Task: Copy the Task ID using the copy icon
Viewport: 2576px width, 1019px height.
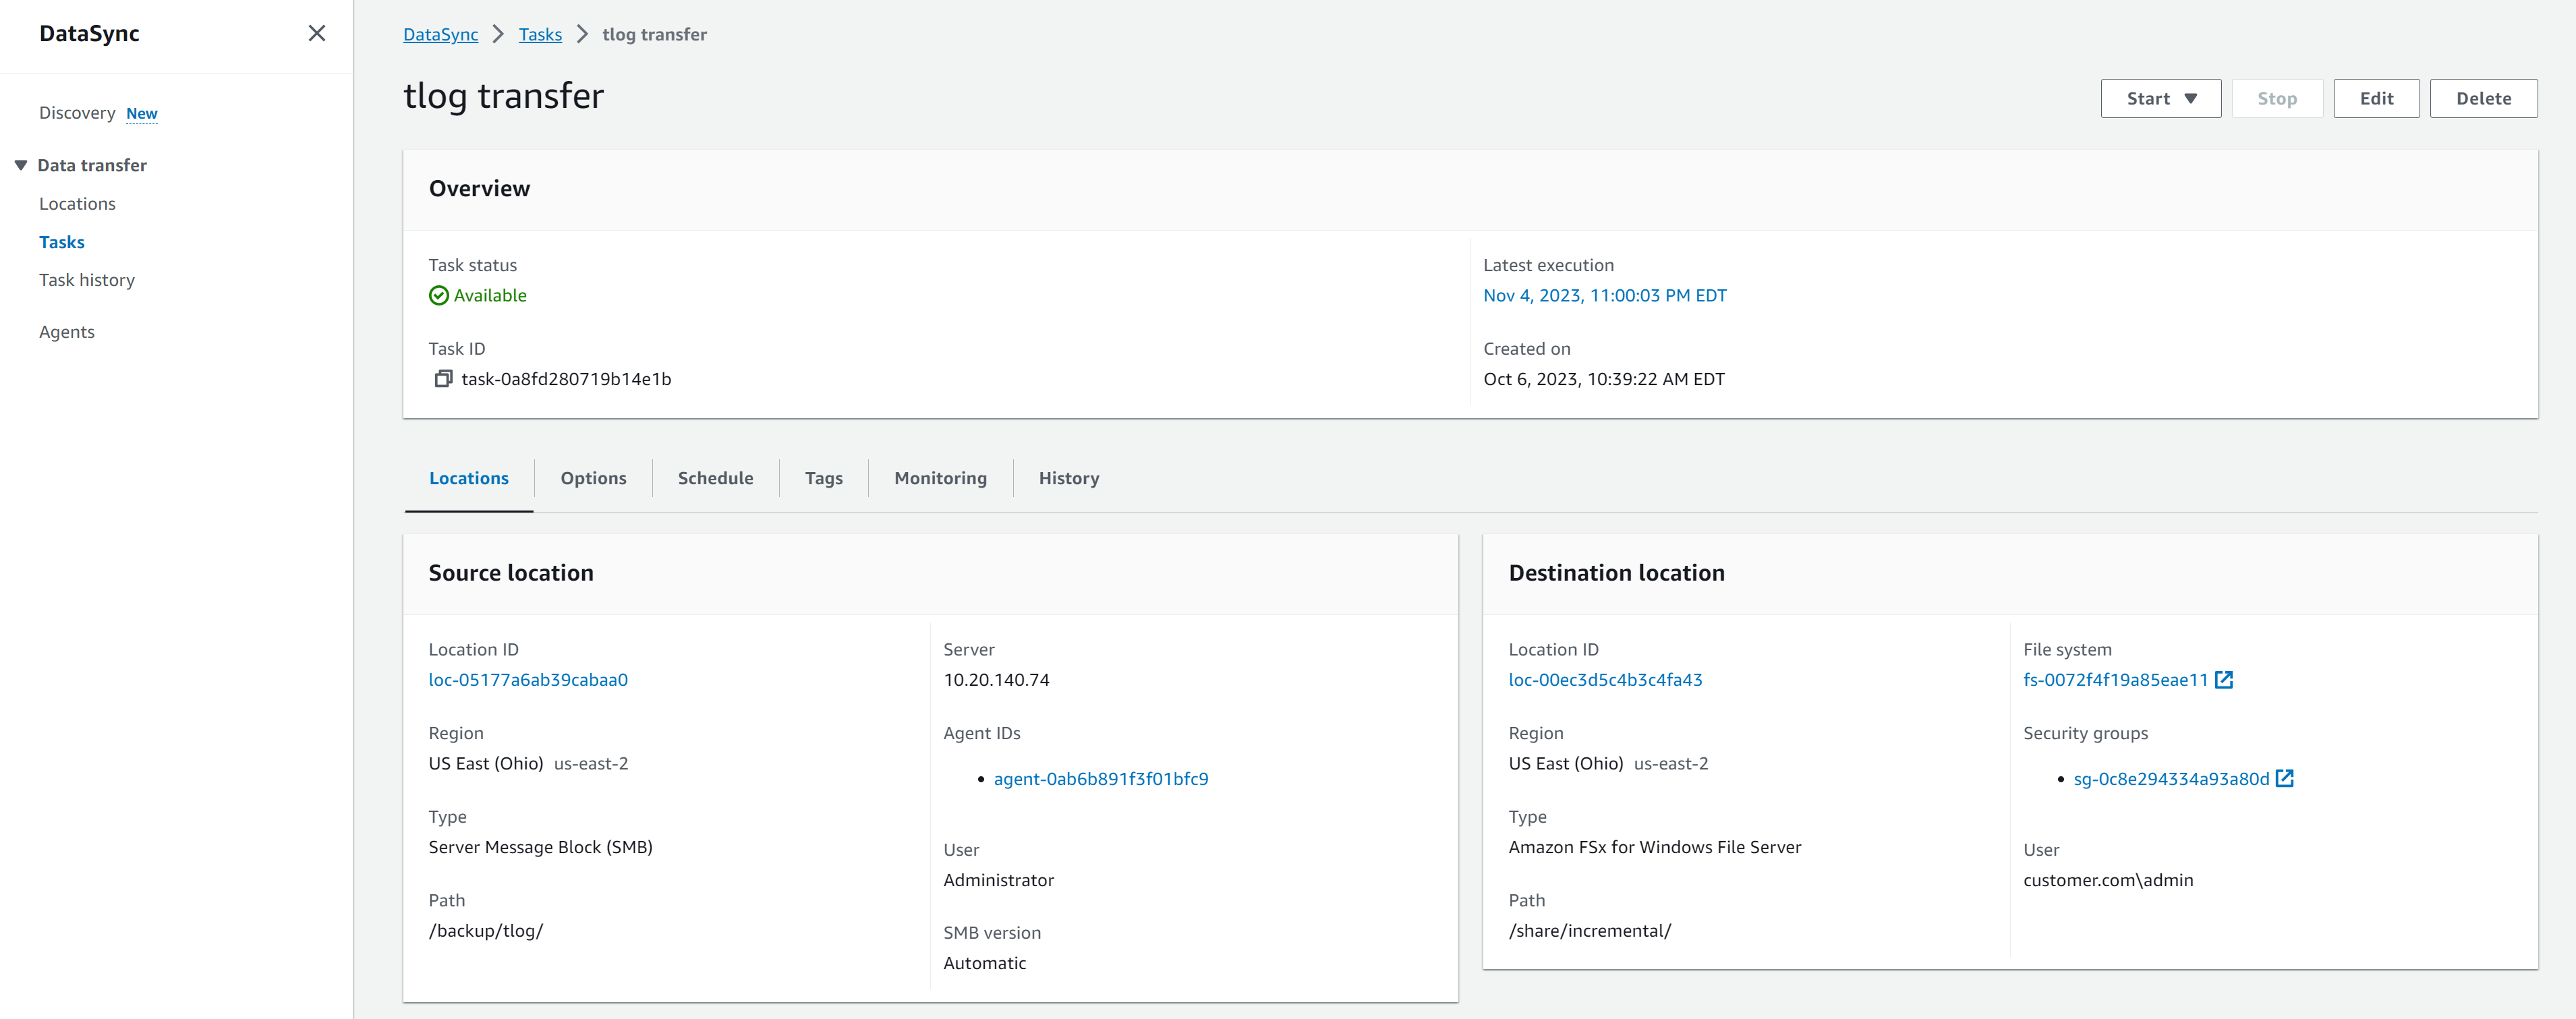Action: click(443, 378)
